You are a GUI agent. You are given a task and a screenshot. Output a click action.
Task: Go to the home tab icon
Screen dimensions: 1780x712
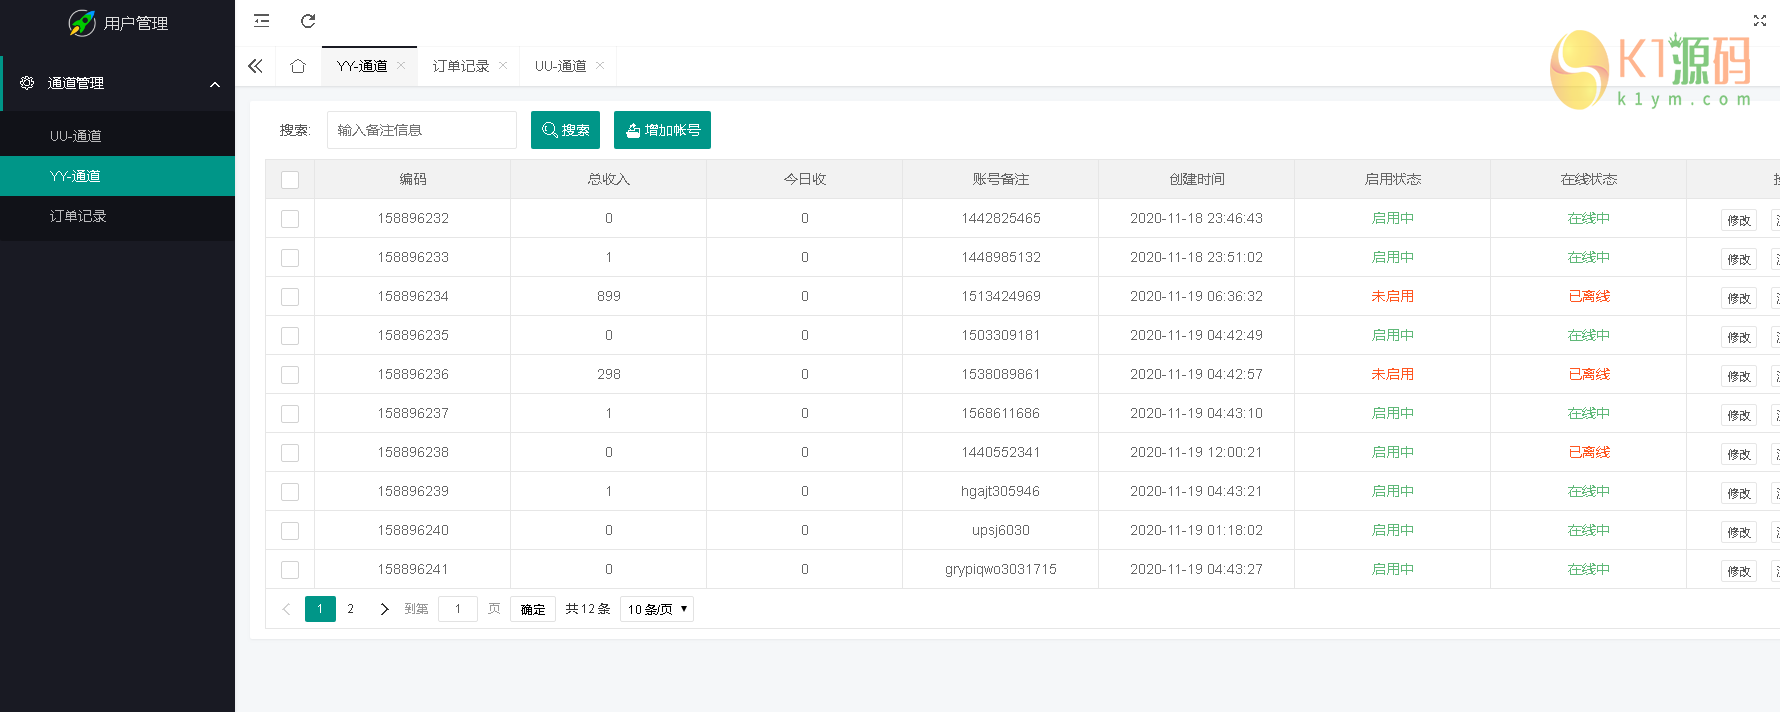tap(297, 66)
